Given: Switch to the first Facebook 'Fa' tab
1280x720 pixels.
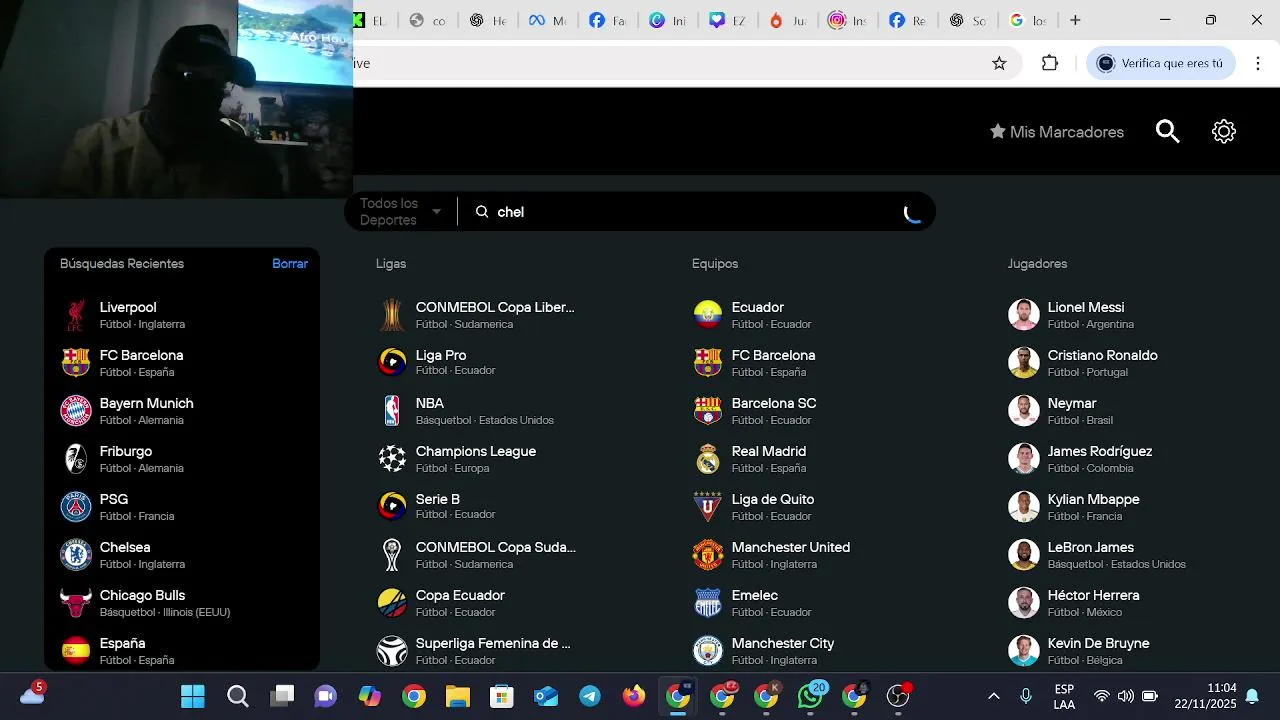Looking at the screenshot, I should (608, 20).
